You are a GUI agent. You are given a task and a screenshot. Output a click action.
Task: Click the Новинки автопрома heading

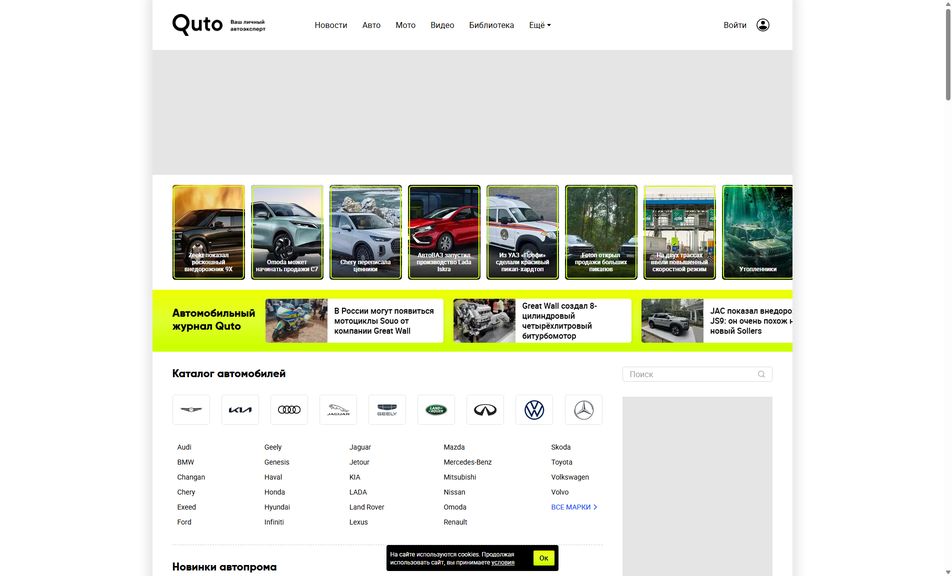click(x=225, y=567)
